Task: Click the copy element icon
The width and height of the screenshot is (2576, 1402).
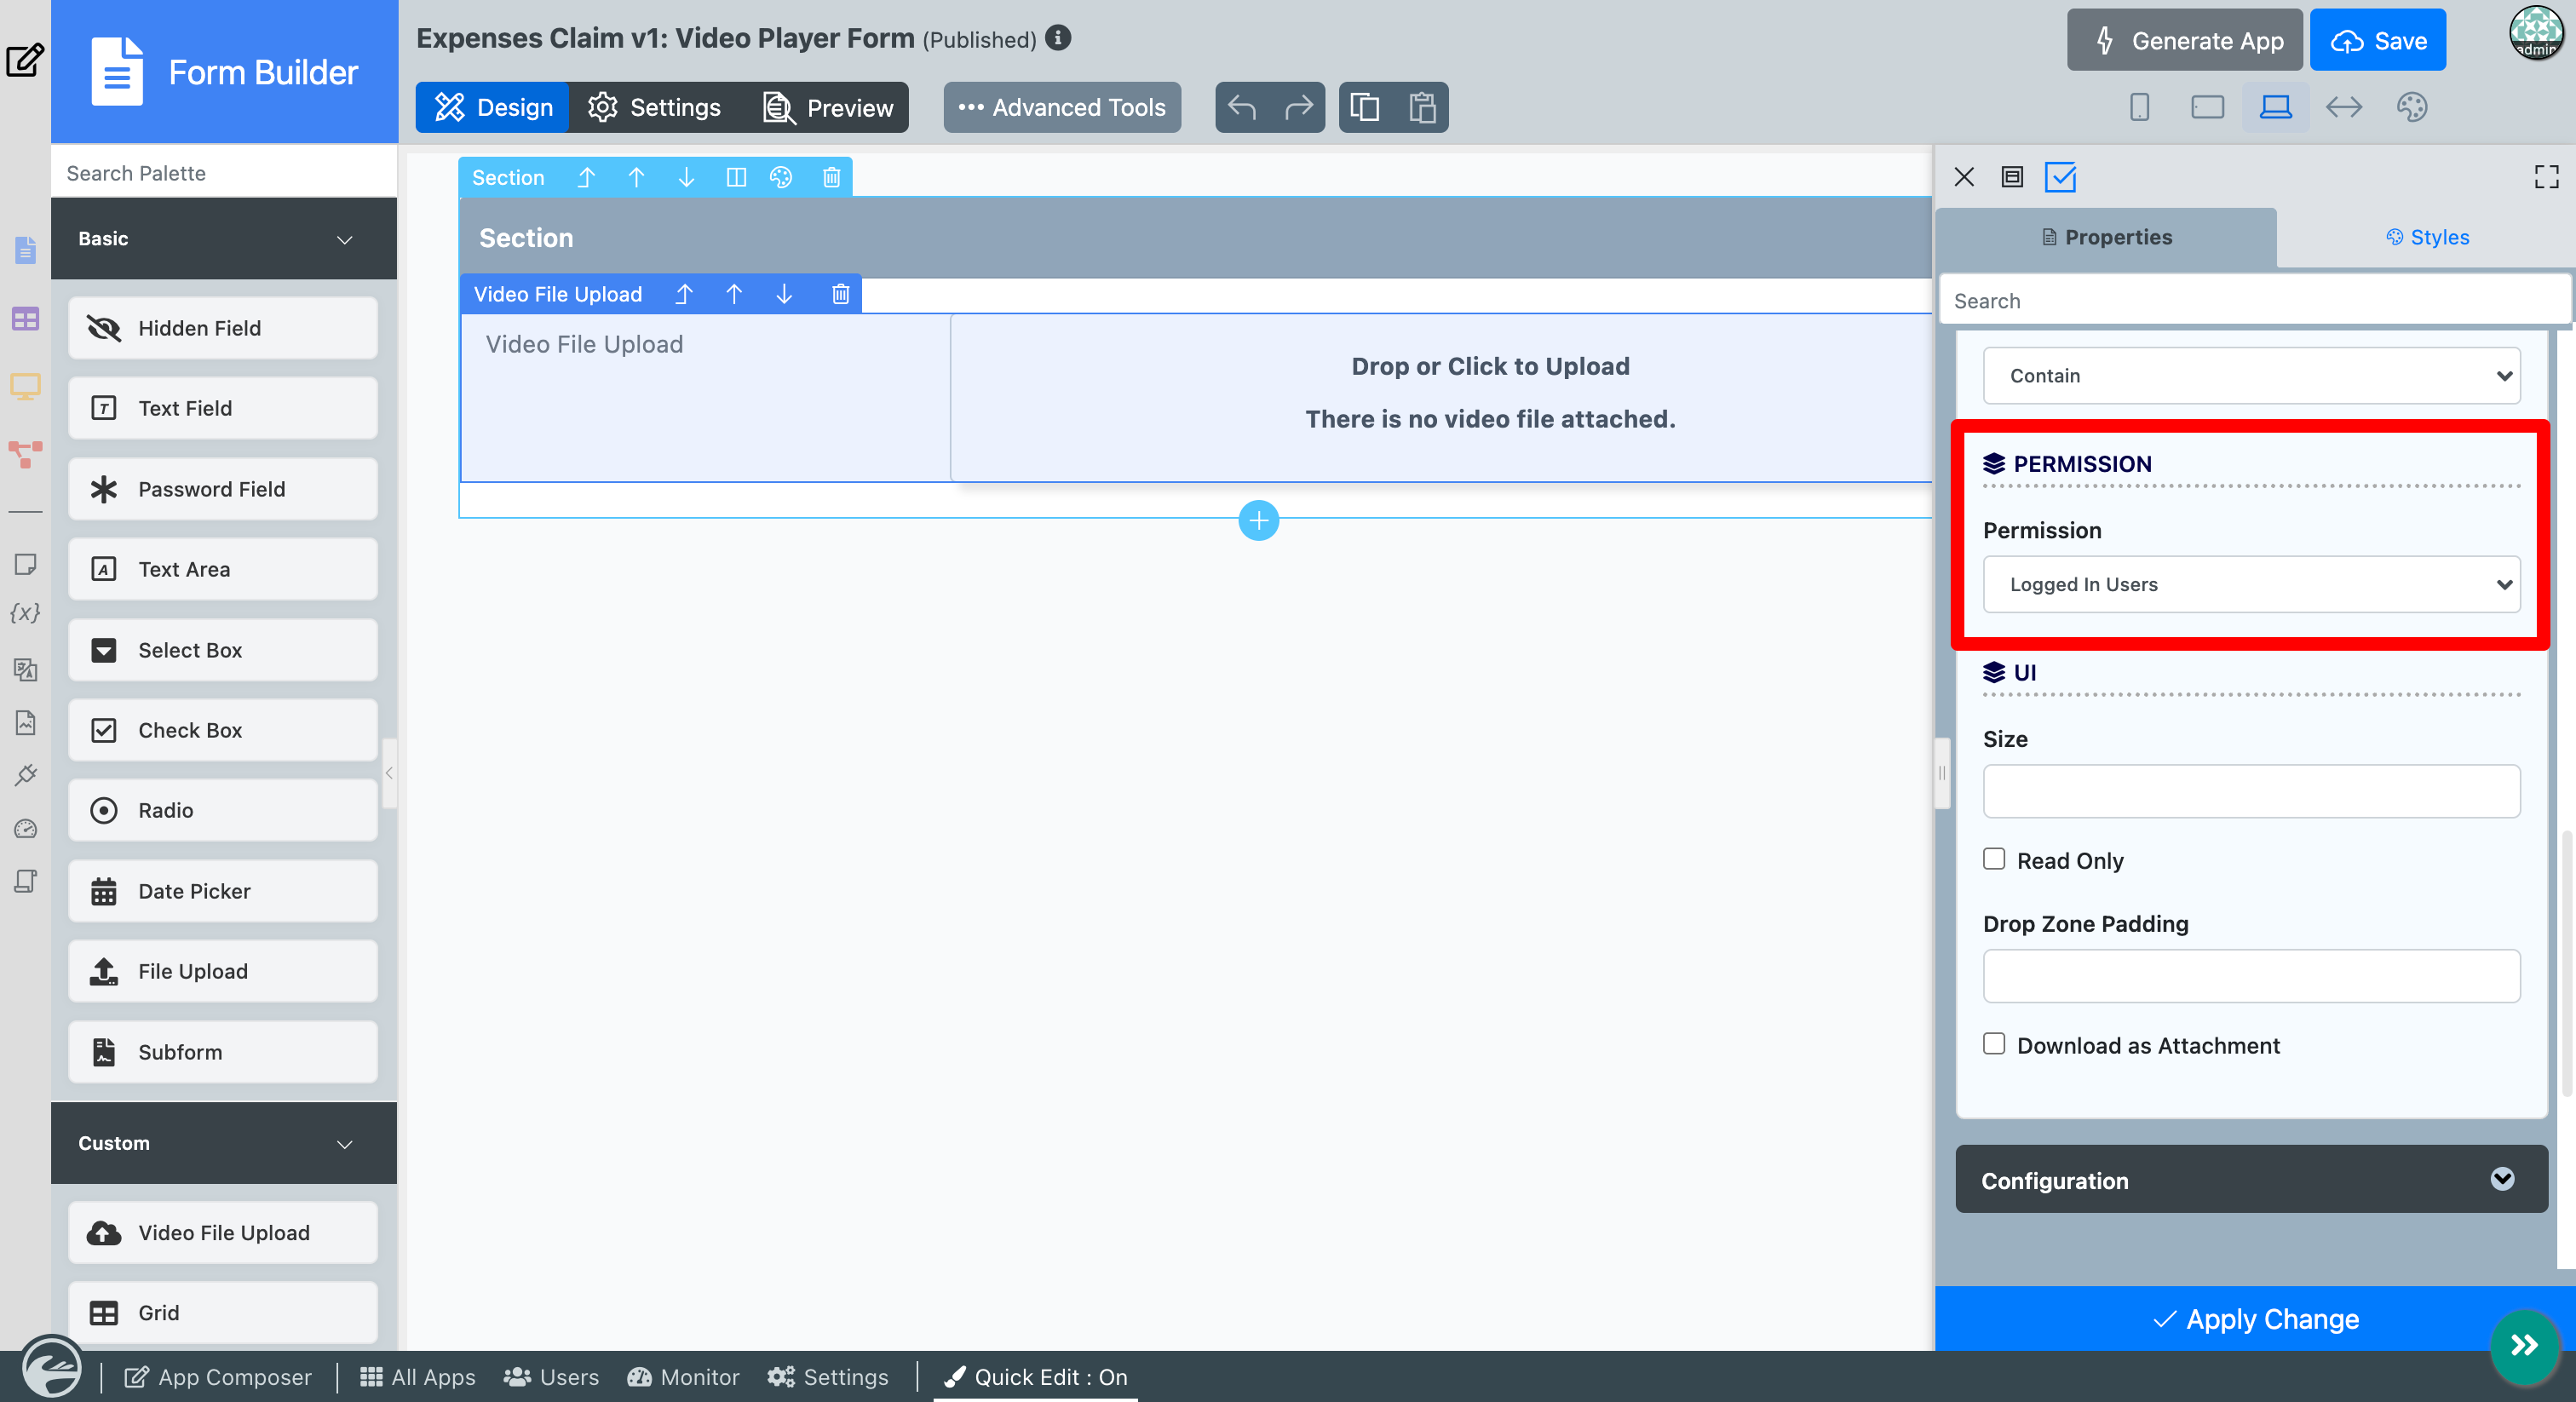Action: tap(1365, 107)
